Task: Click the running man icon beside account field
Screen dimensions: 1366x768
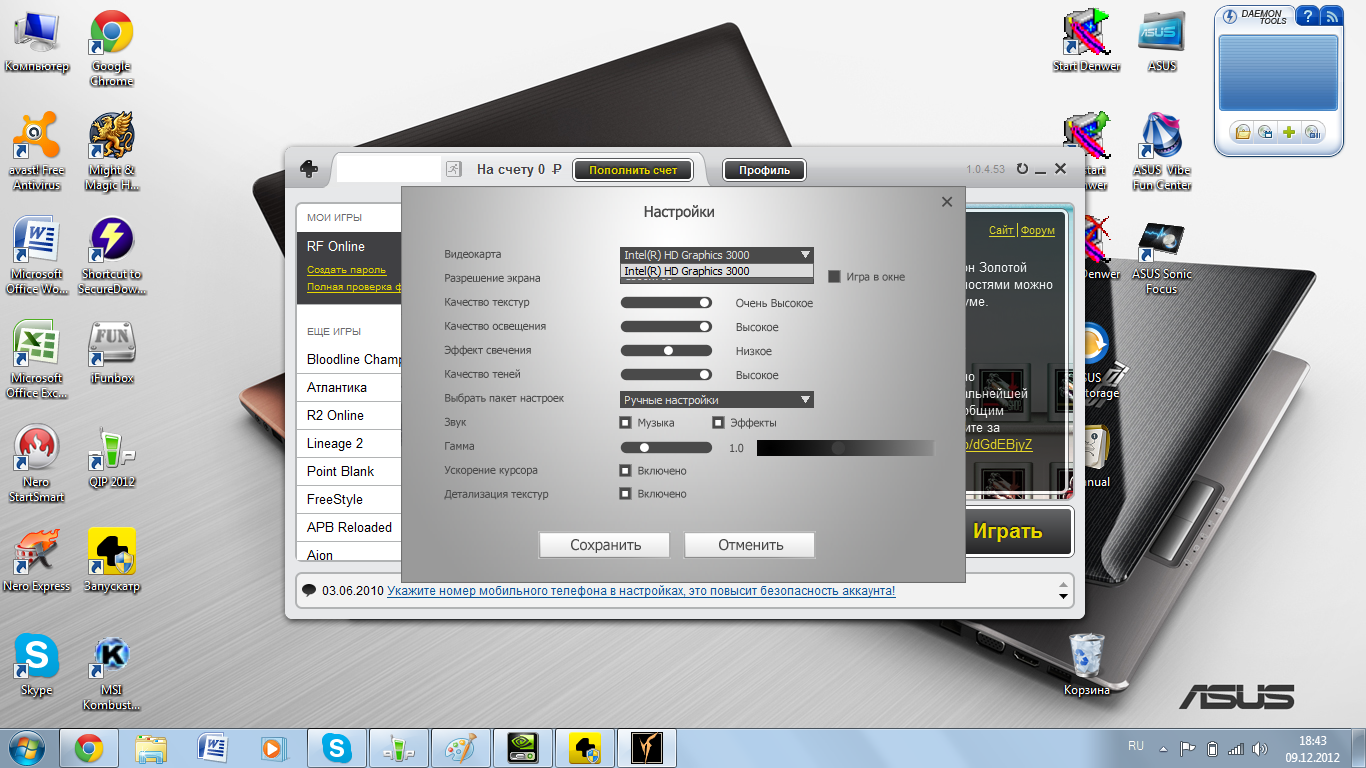Action: [x=454, y=169]
